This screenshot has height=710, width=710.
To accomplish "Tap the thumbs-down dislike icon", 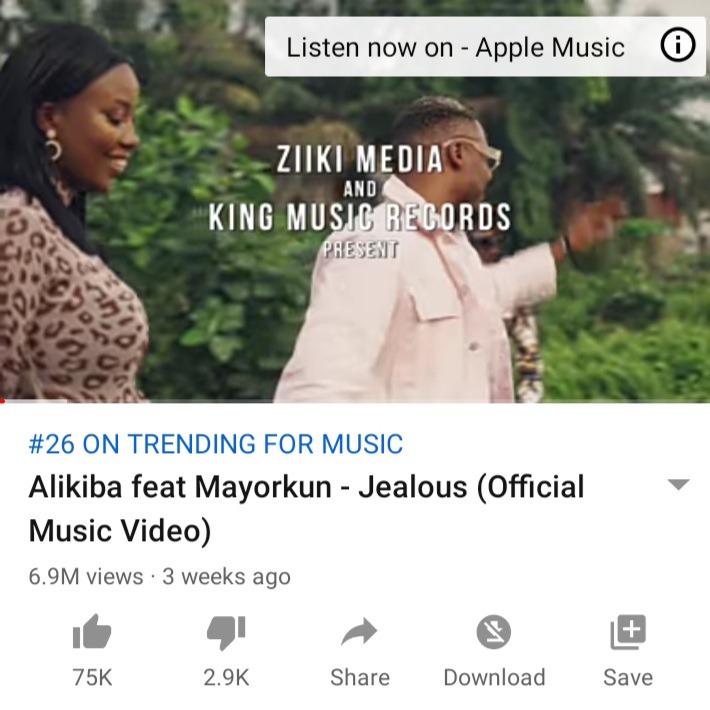I will click(226, 633).
